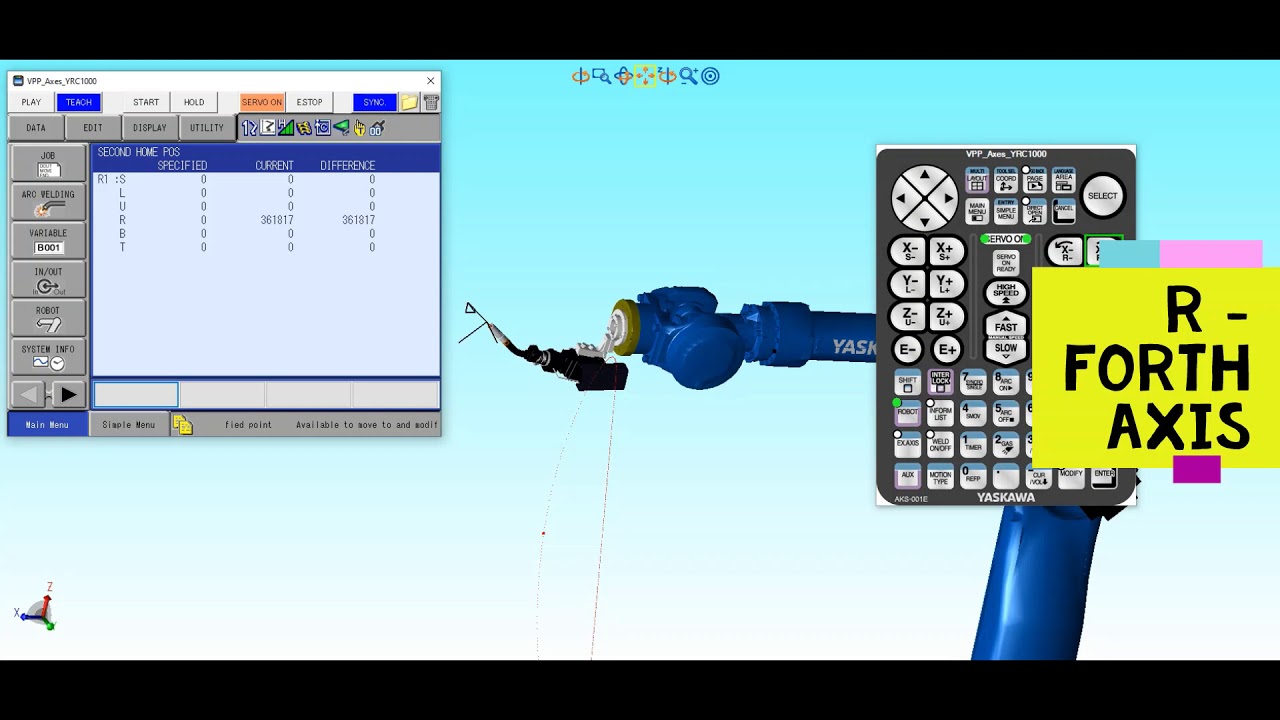Toggle the SHIFT key on keypad
The width and height of the screenshot is (1280, 720).
click(x=907, y=384)
